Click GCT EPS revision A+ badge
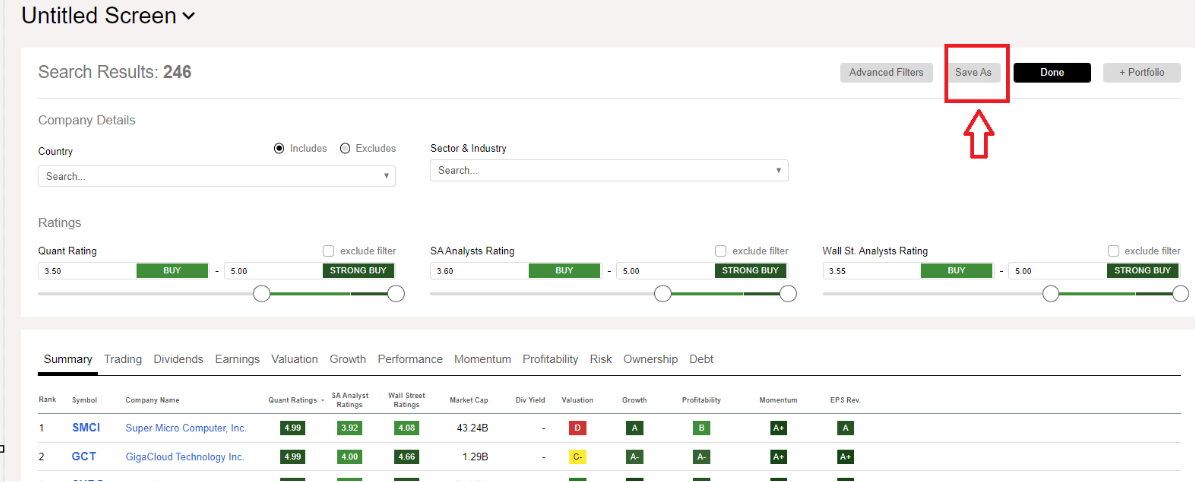This screenshot has height=482, width=1195. click(x=844, y=457)
